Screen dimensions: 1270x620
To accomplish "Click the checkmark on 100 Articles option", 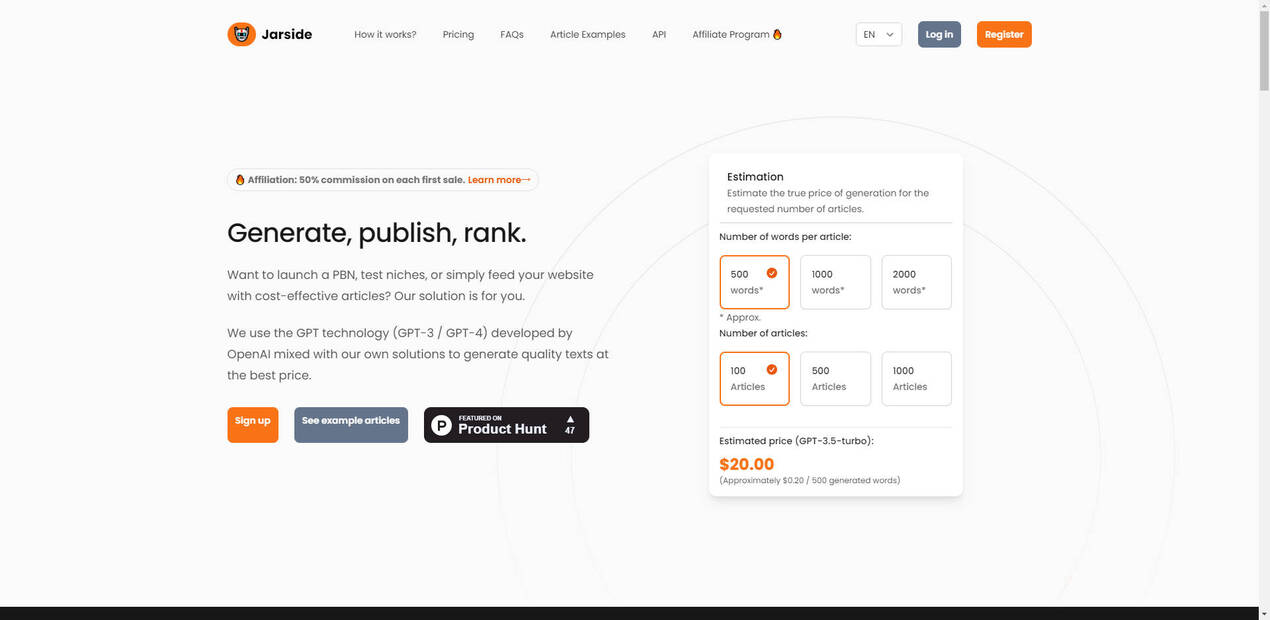I will pyautogui.click(x=771, y=370).
